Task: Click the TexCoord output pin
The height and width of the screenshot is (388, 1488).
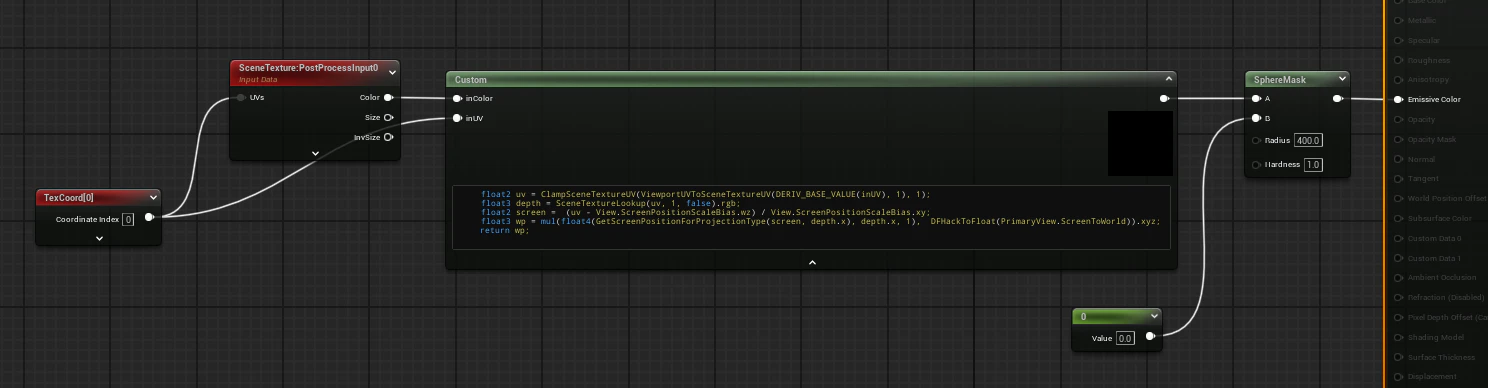Action: [149, 217]
